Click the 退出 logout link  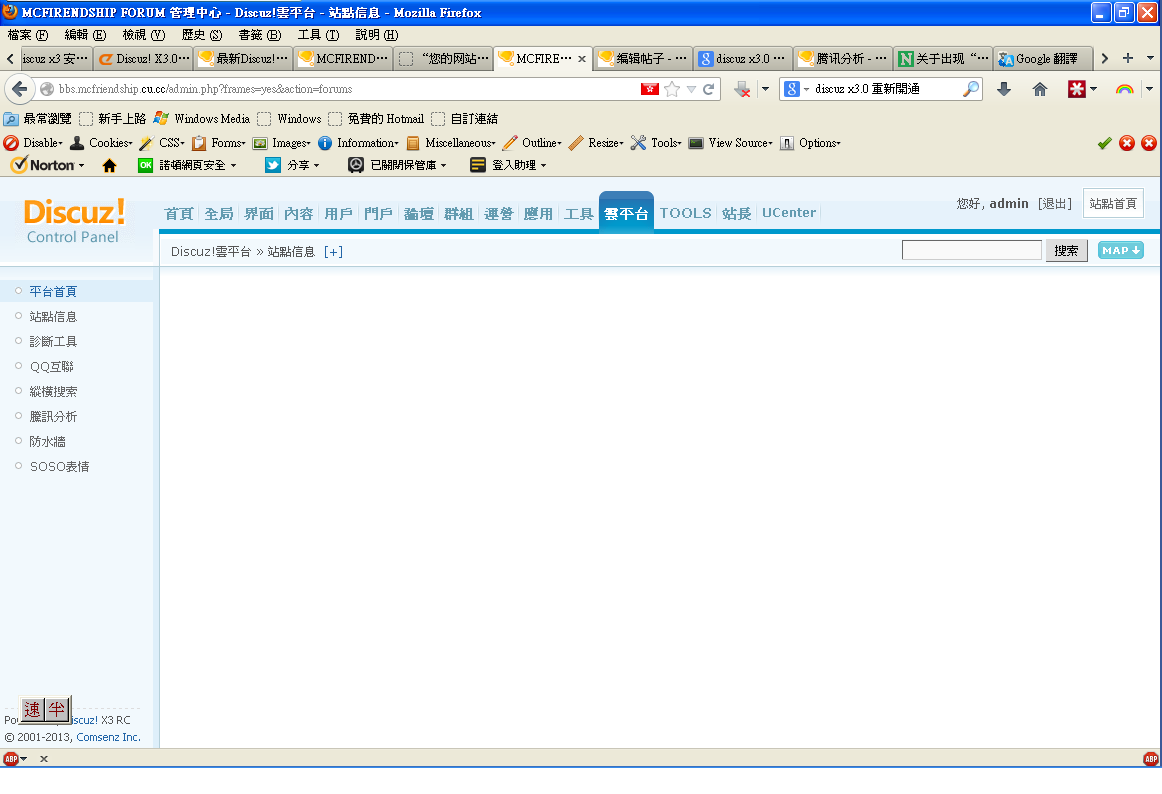point(1055,203)
